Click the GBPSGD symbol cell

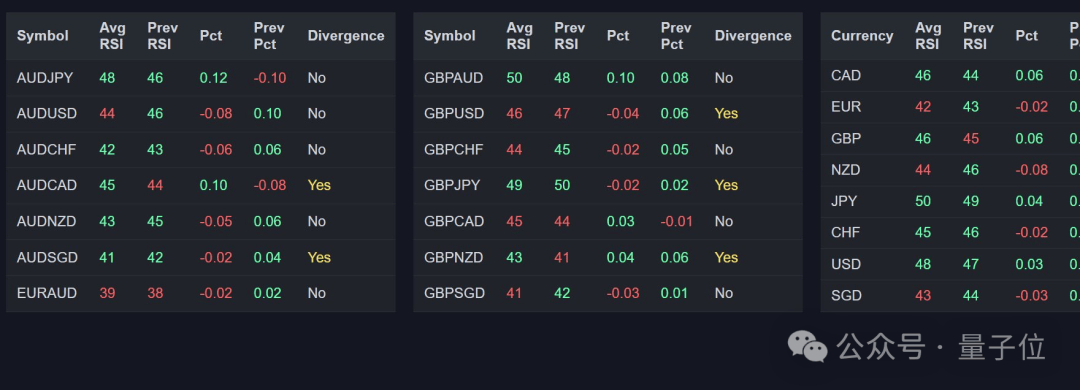[454, 293]
